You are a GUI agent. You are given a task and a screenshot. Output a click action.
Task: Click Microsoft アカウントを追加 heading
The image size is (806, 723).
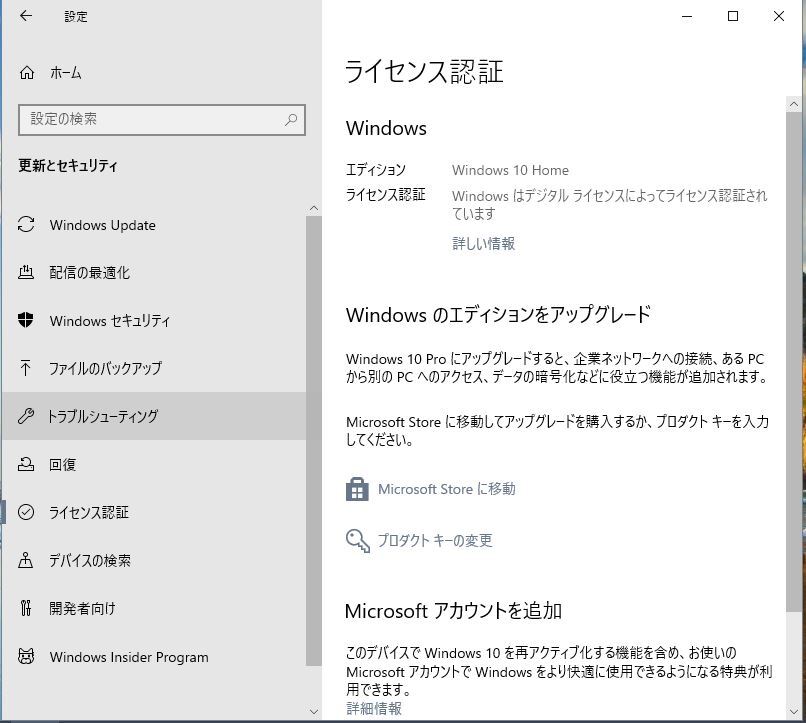pos(453,611)
